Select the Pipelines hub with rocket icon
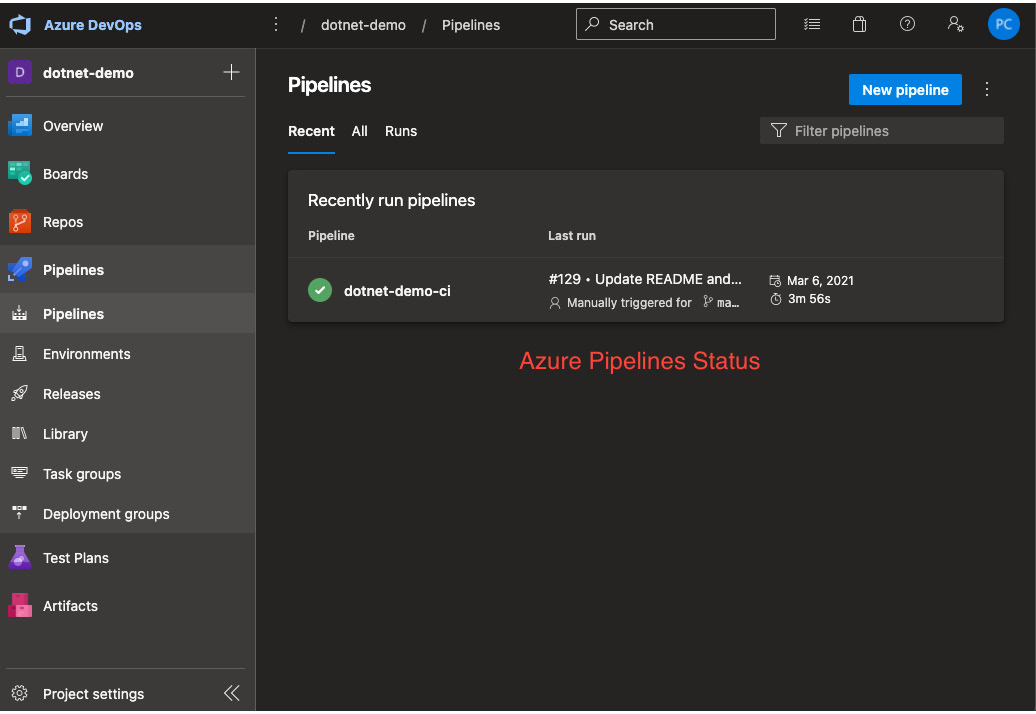Screen dimensions: 1036x714 tap(128, 269)
